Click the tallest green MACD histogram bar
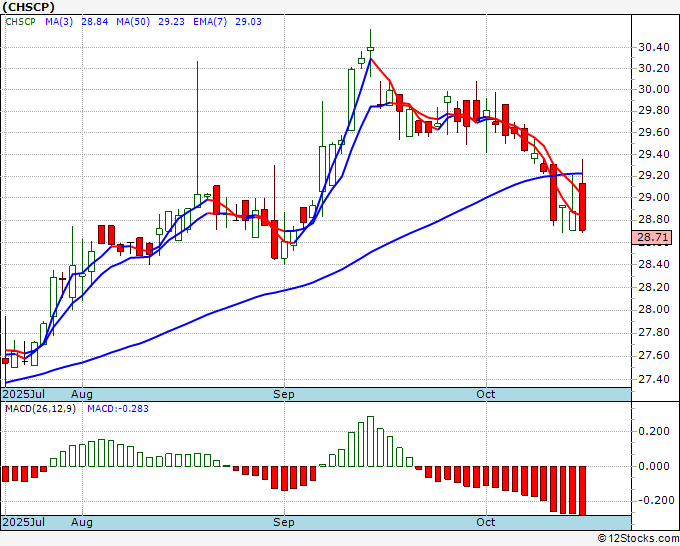 coord(370,441)
